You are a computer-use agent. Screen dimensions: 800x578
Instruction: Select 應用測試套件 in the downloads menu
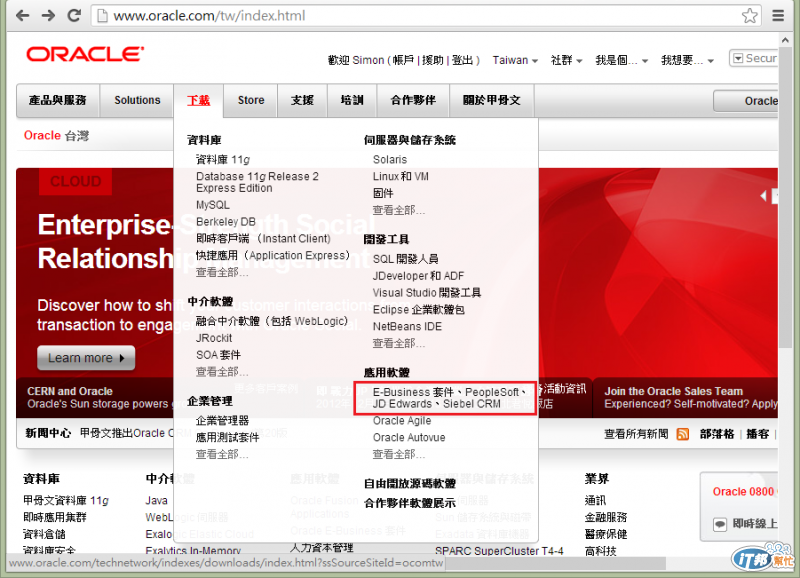[228, 438]
